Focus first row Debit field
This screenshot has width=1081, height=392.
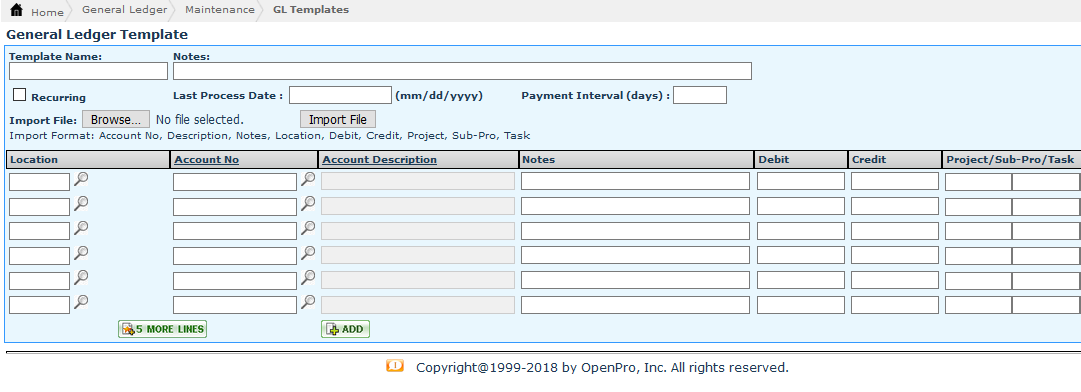point(801,181)
